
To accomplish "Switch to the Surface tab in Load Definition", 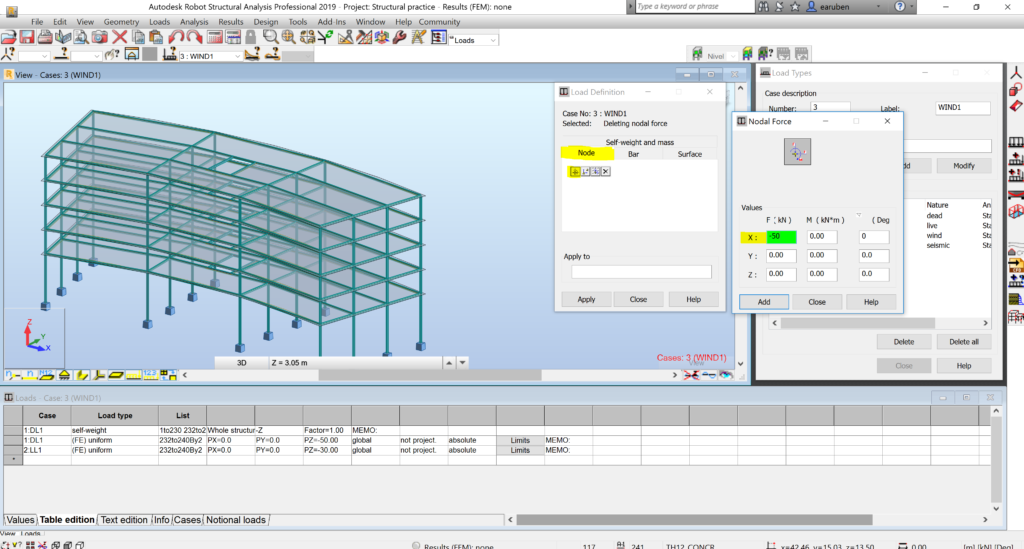I will tap(689, 154).
